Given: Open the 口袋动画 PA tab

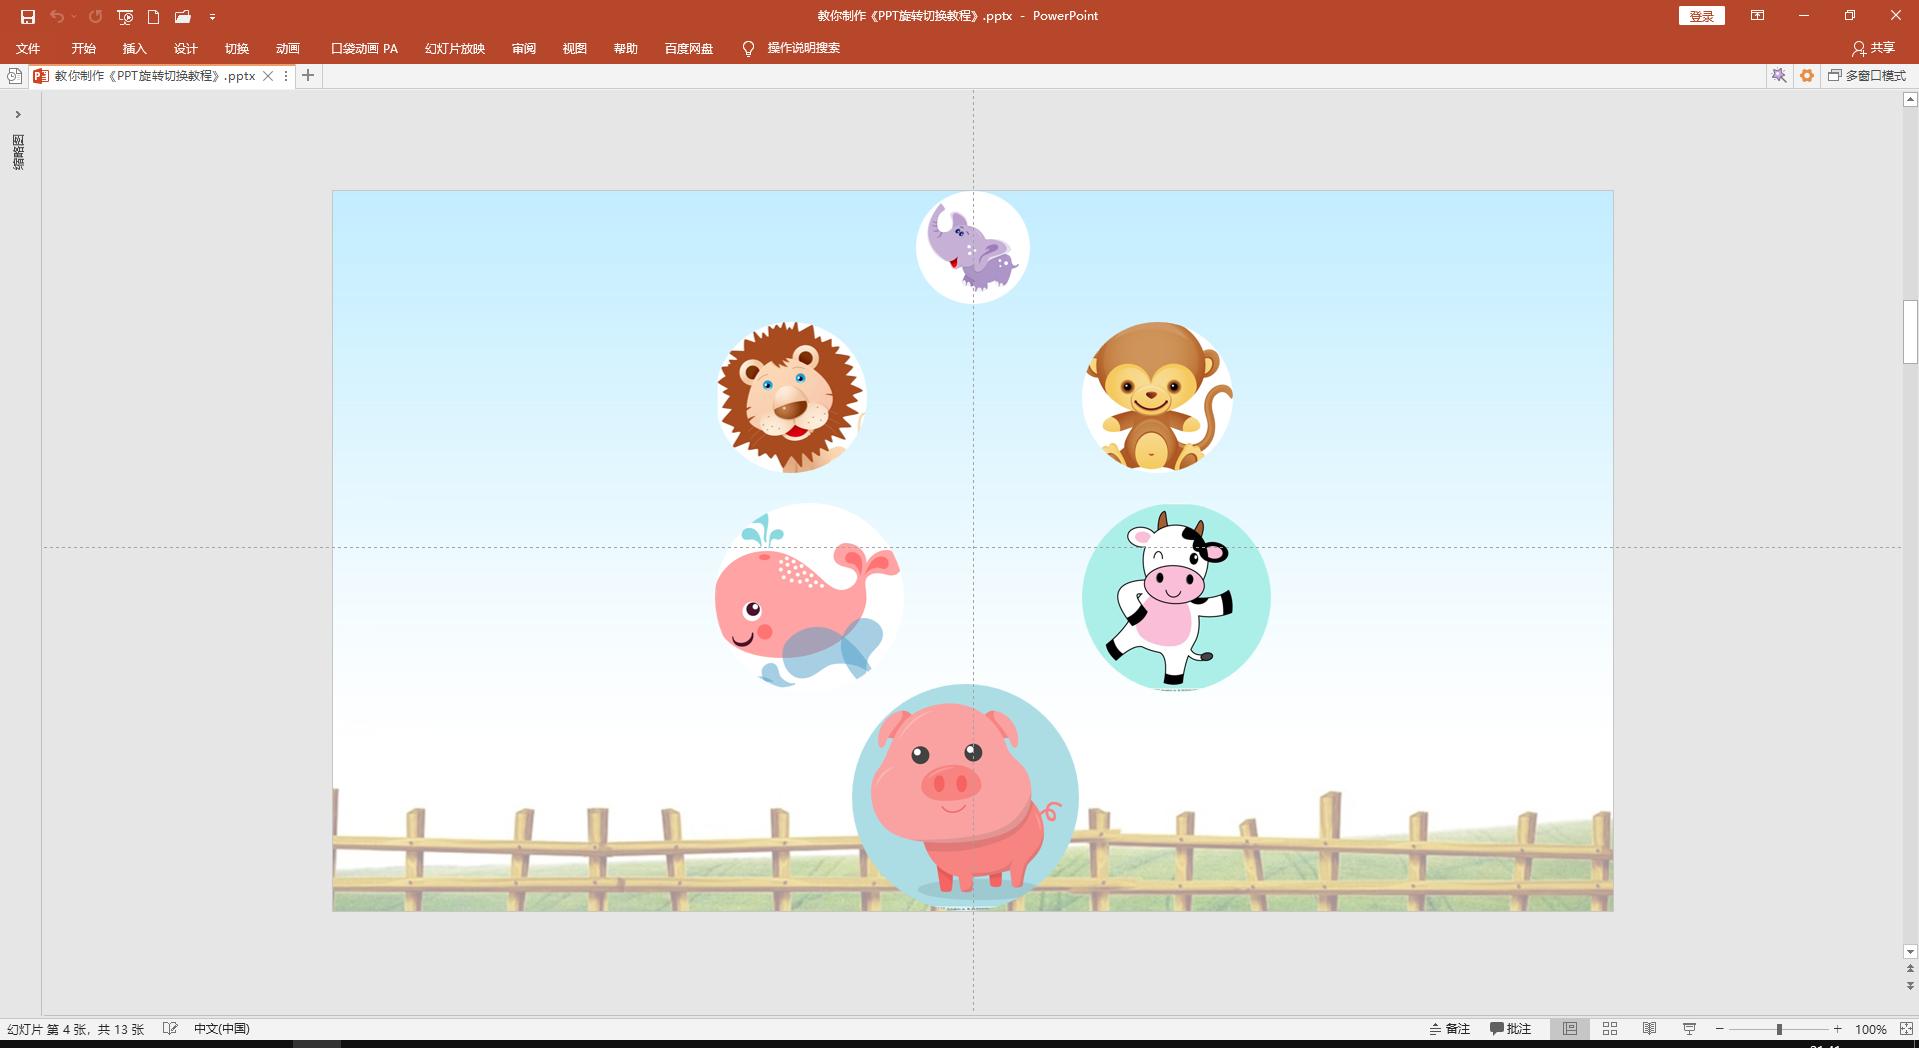Looking at the screenshot, I should (364, 49).
